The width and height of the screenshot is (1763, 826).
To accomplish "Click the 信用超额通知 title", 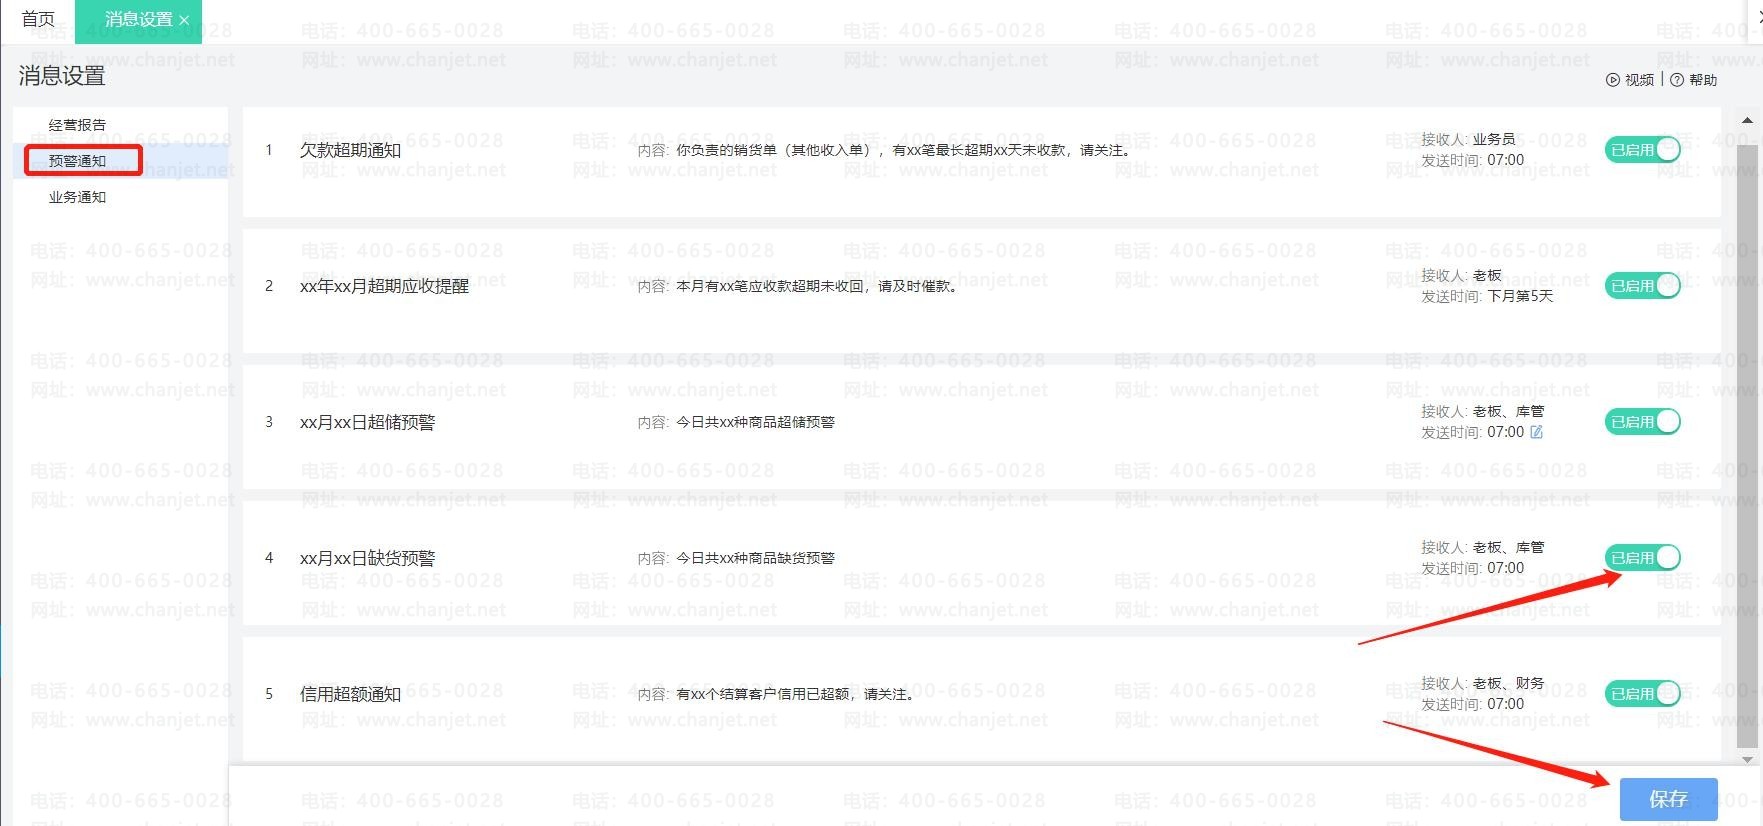I will pos(350,694).
